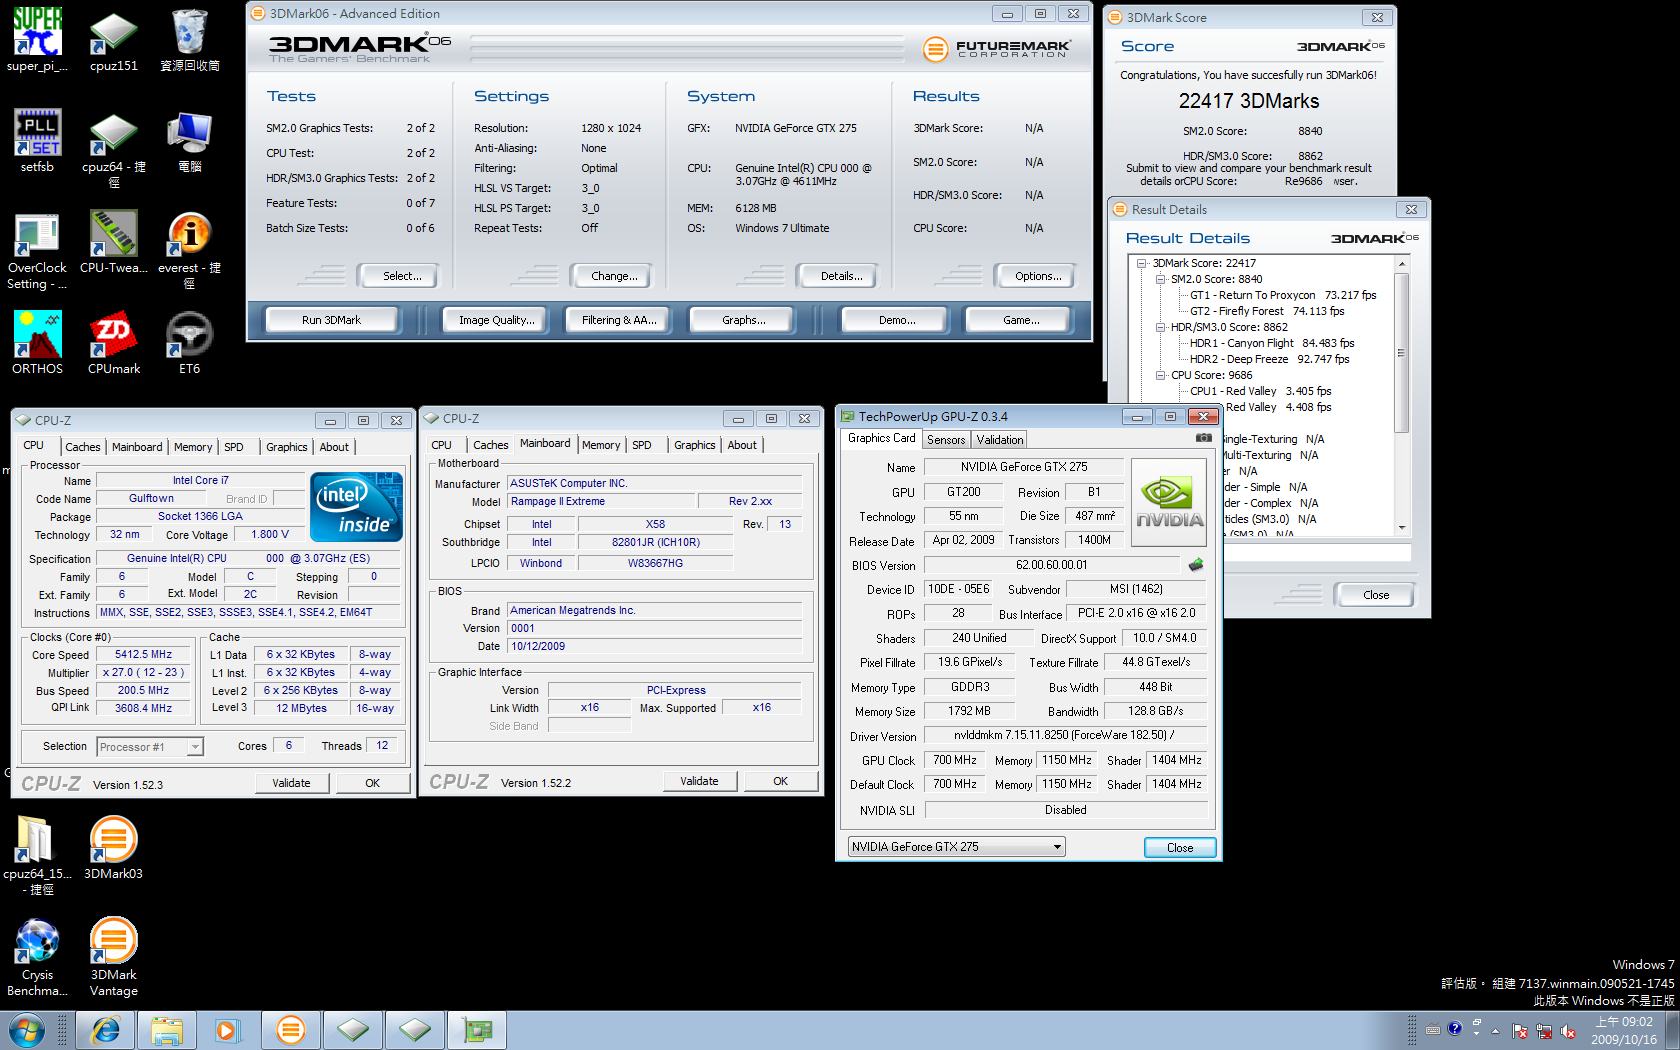The image size is (1680, 1050).
Task: Click the Run 3DMark button
Action: click(331, 320)
